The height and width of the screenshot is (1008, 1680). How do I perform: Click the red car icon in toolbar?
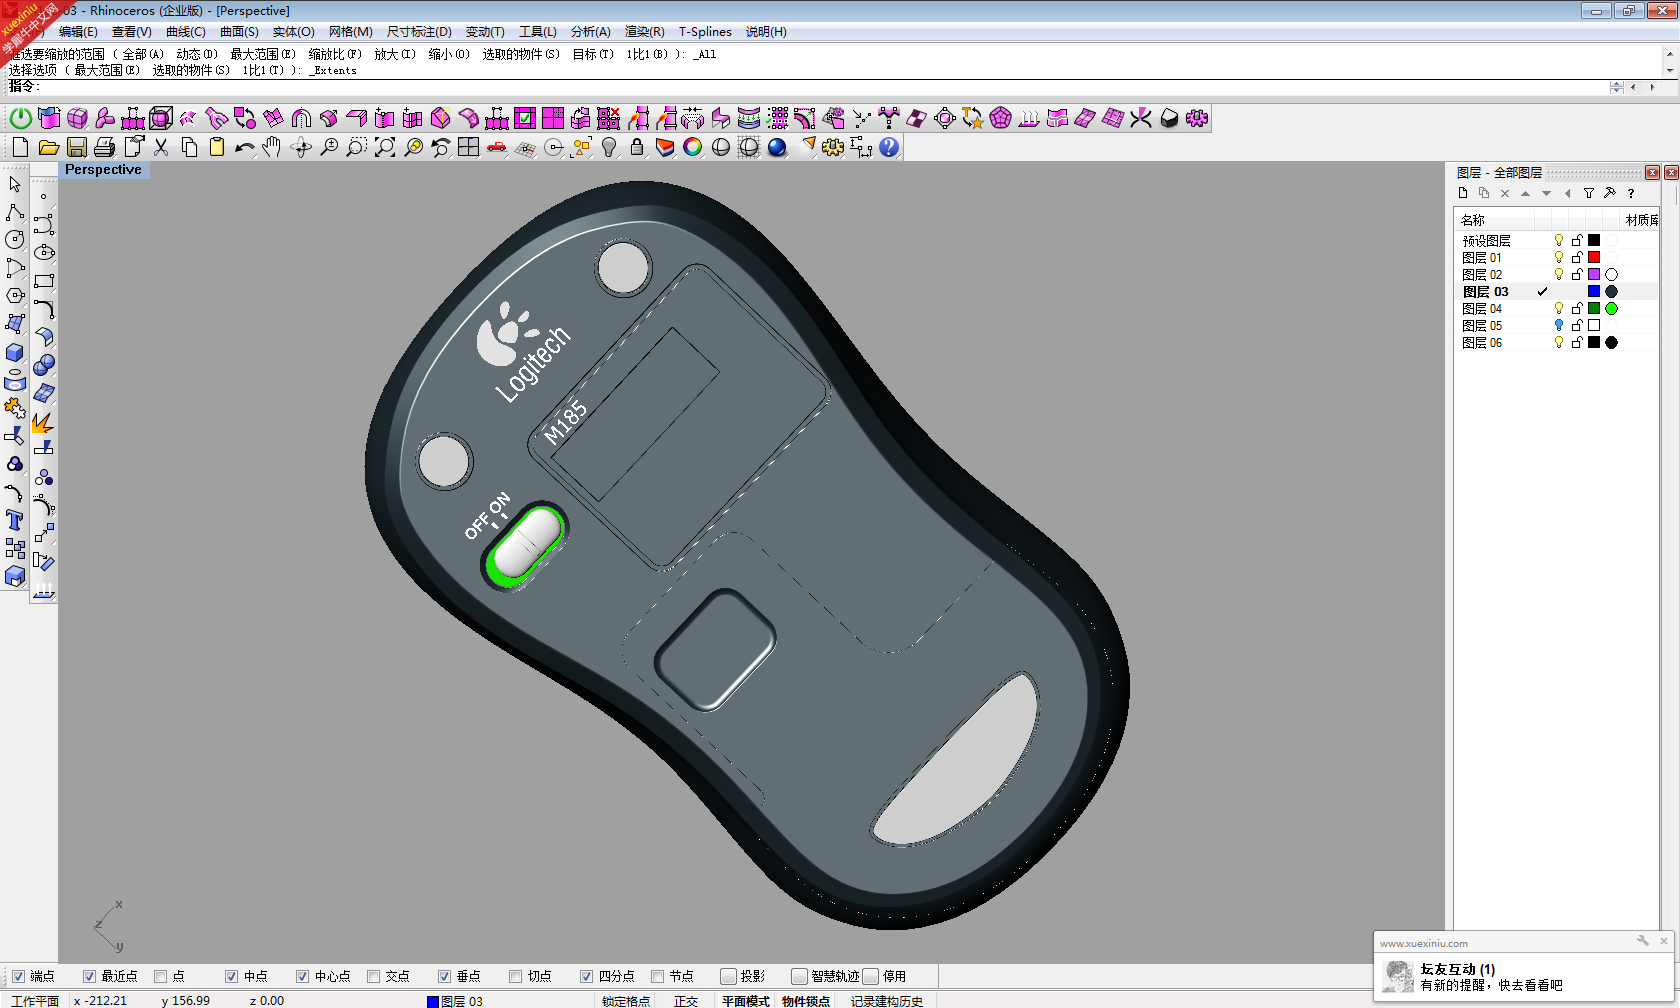[497, 147]
